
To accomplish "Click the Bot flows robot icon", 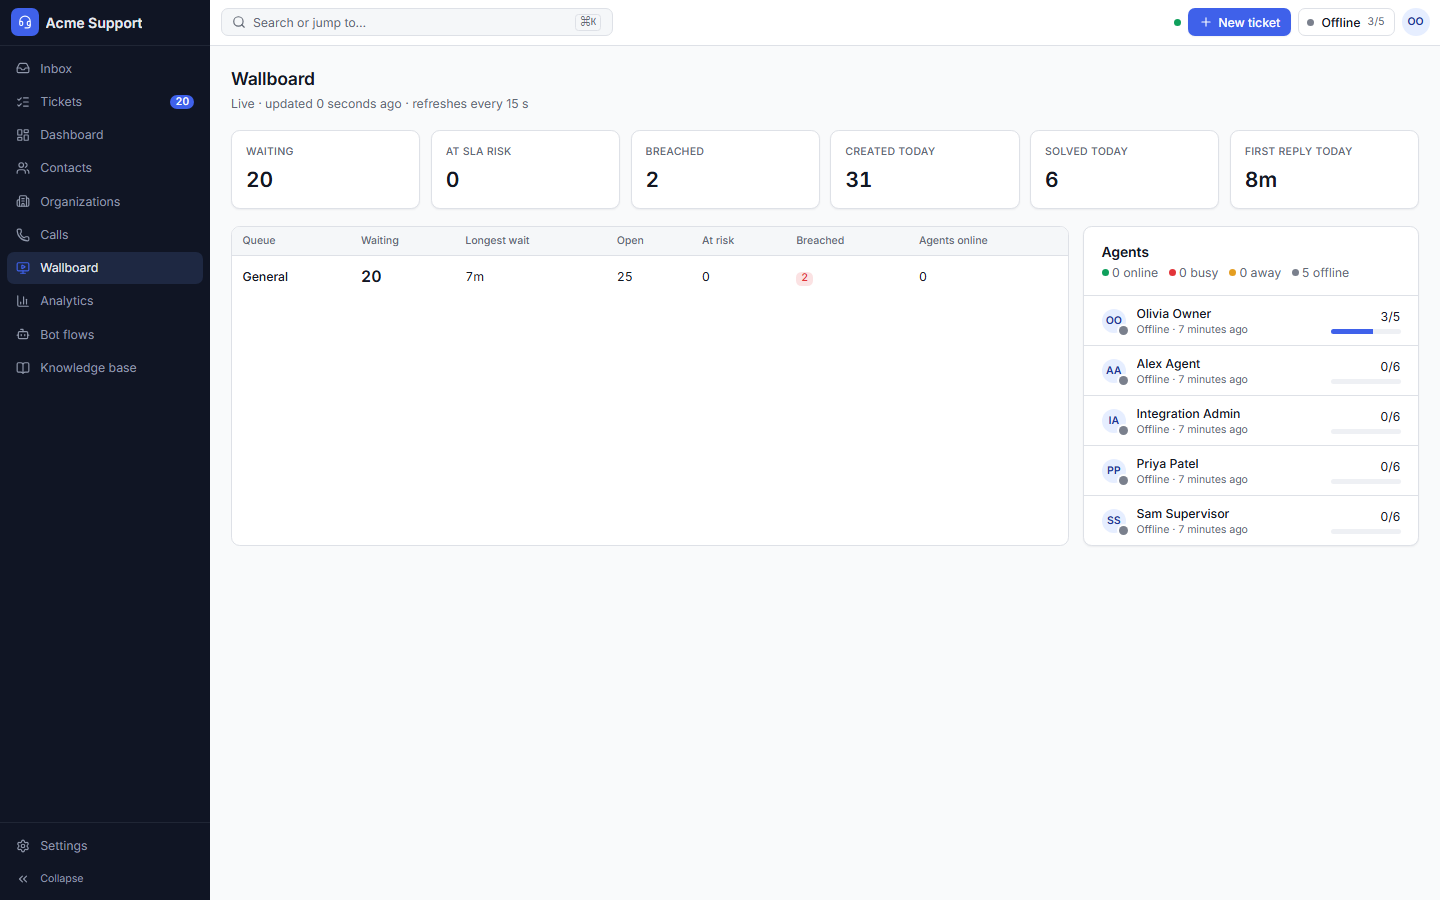I will click(23, 335).
